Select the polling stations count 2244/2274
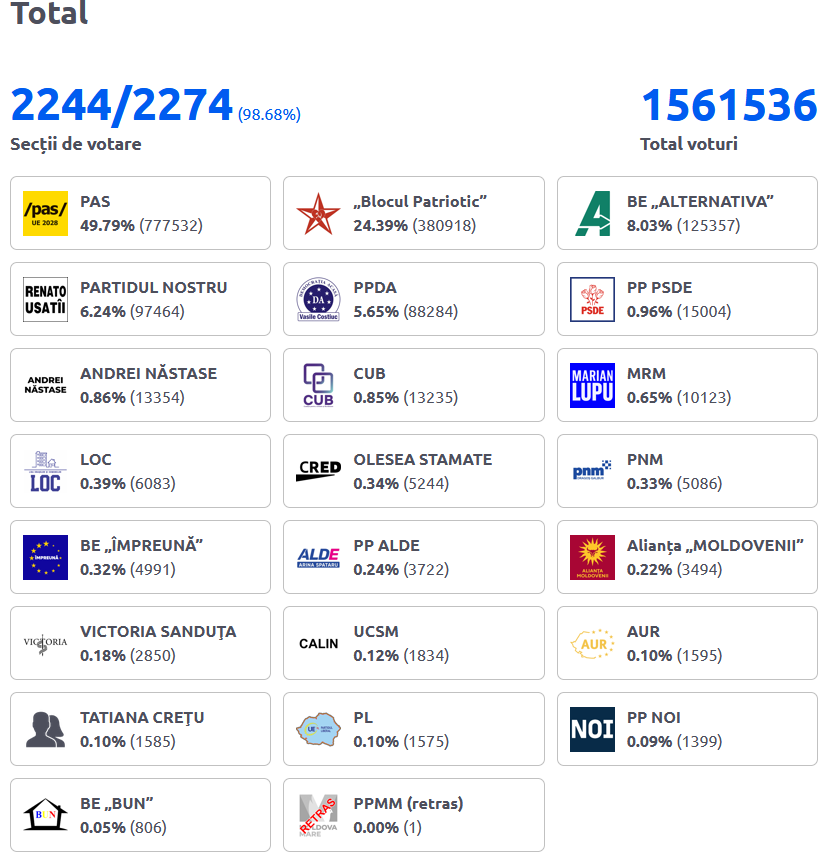Image resolution: width=822 pixels, height=866 pixels. (x=122, y=105)
